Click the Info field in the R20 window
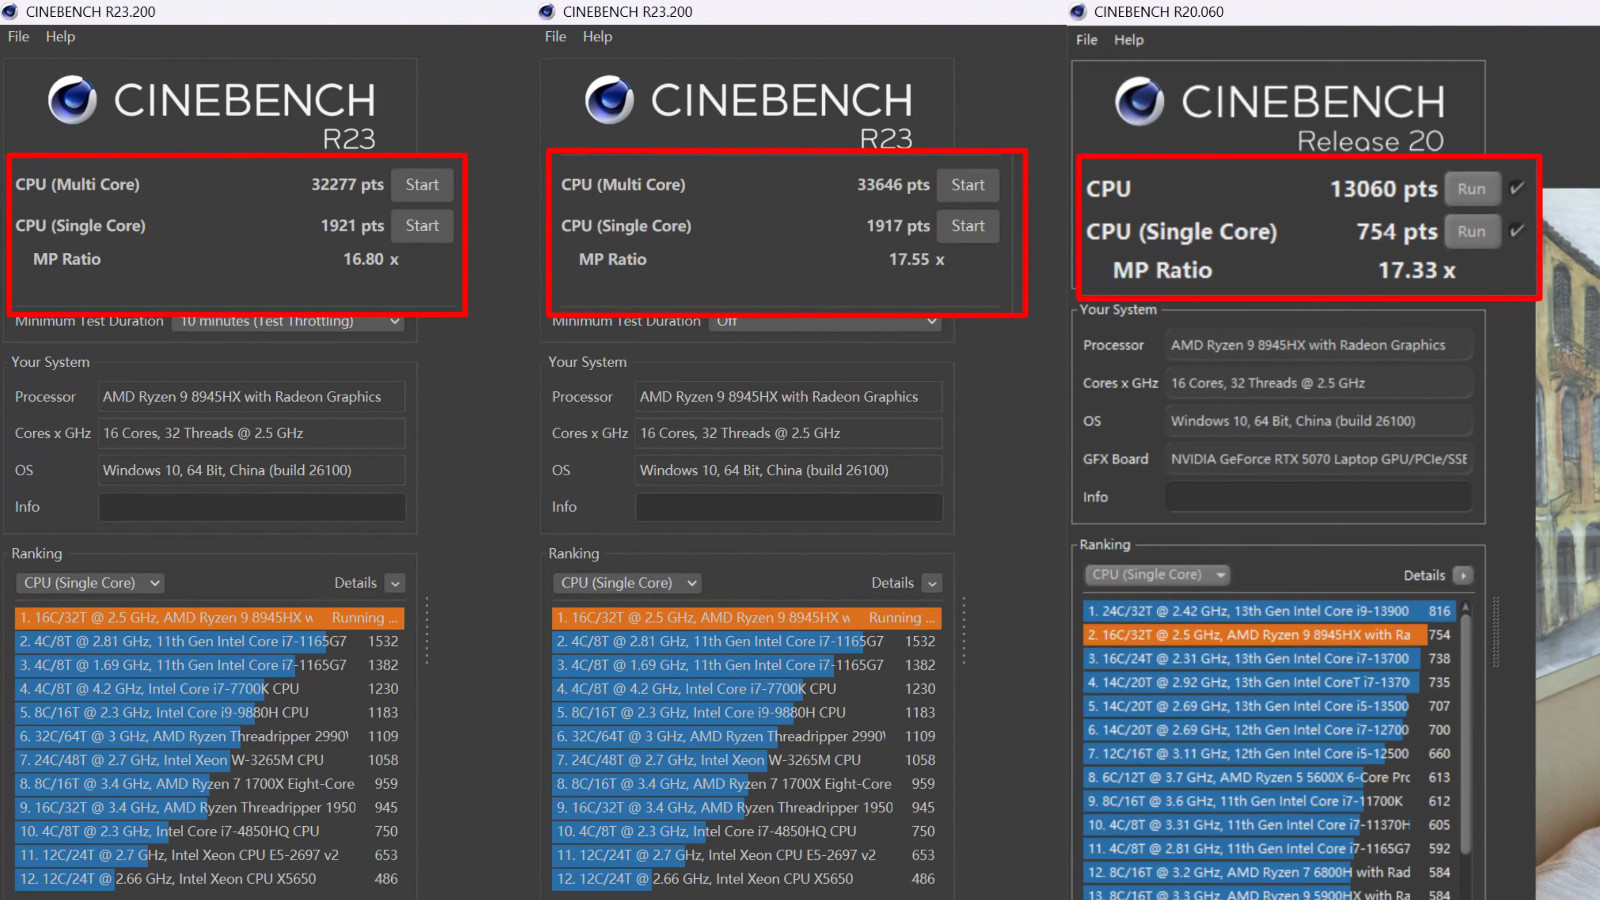This screenshot has height=900, width=1600. tap(1318, 497)
